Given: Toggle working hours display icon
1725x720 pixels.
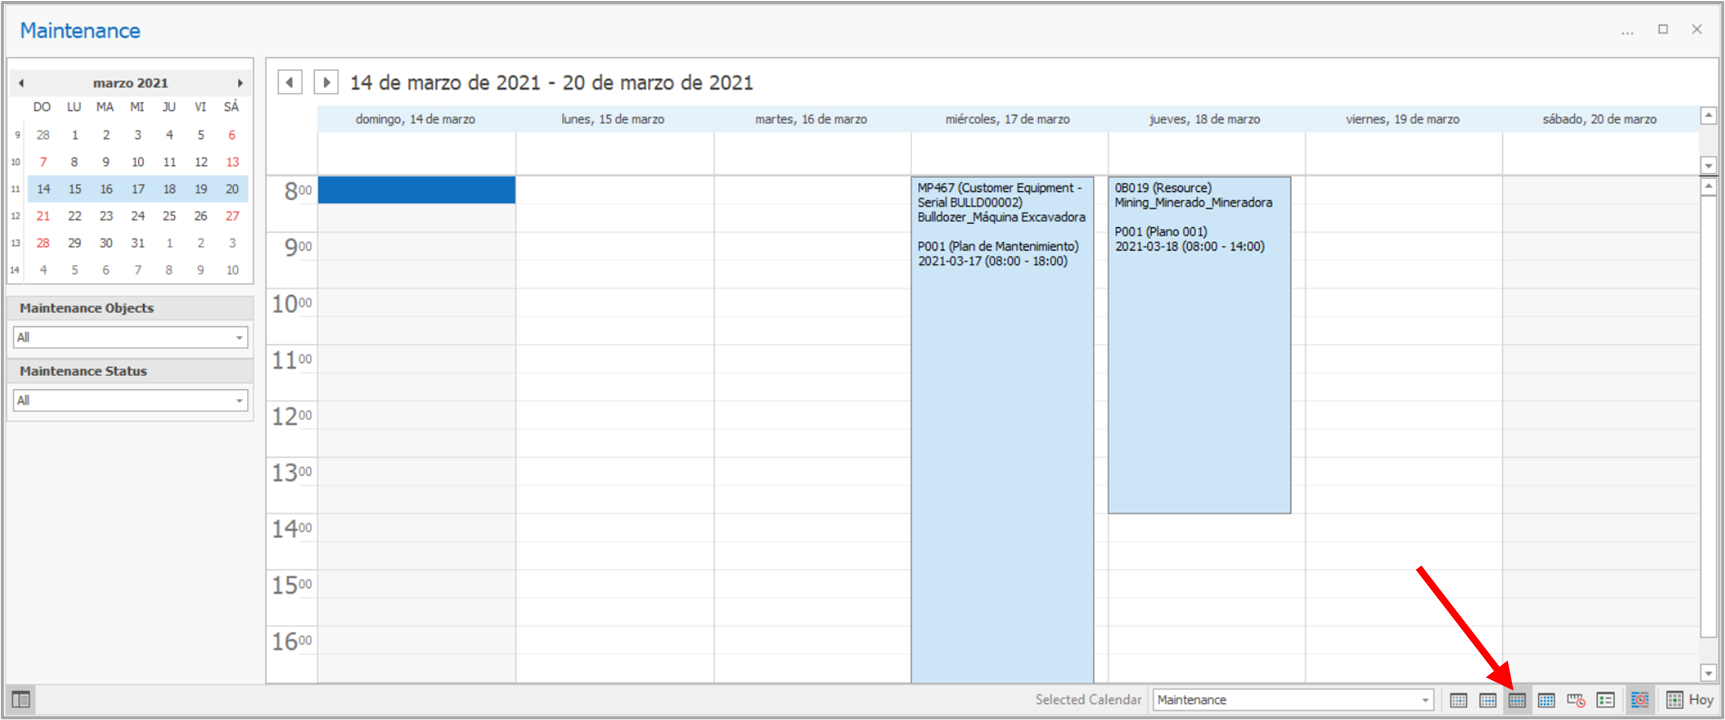Looking at the screenshot, I should pos(1640,700).
